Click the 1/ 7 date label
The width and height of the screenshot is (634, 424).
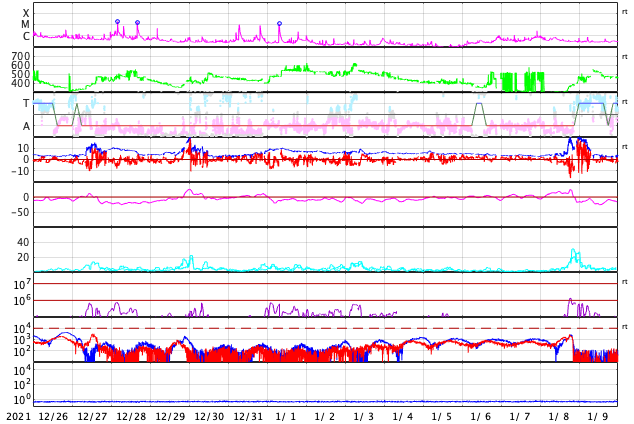coord(520,417)
